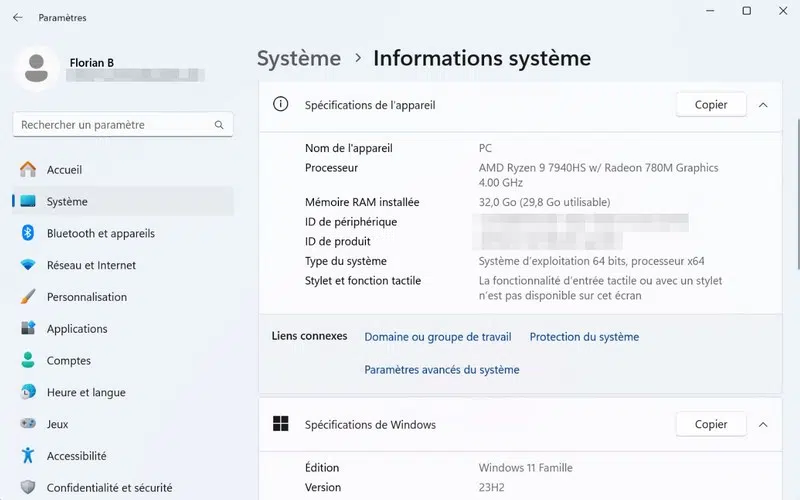Open Confidentialité et sécurité settings
Screen dimensions: 800x500
pos(109,488)
